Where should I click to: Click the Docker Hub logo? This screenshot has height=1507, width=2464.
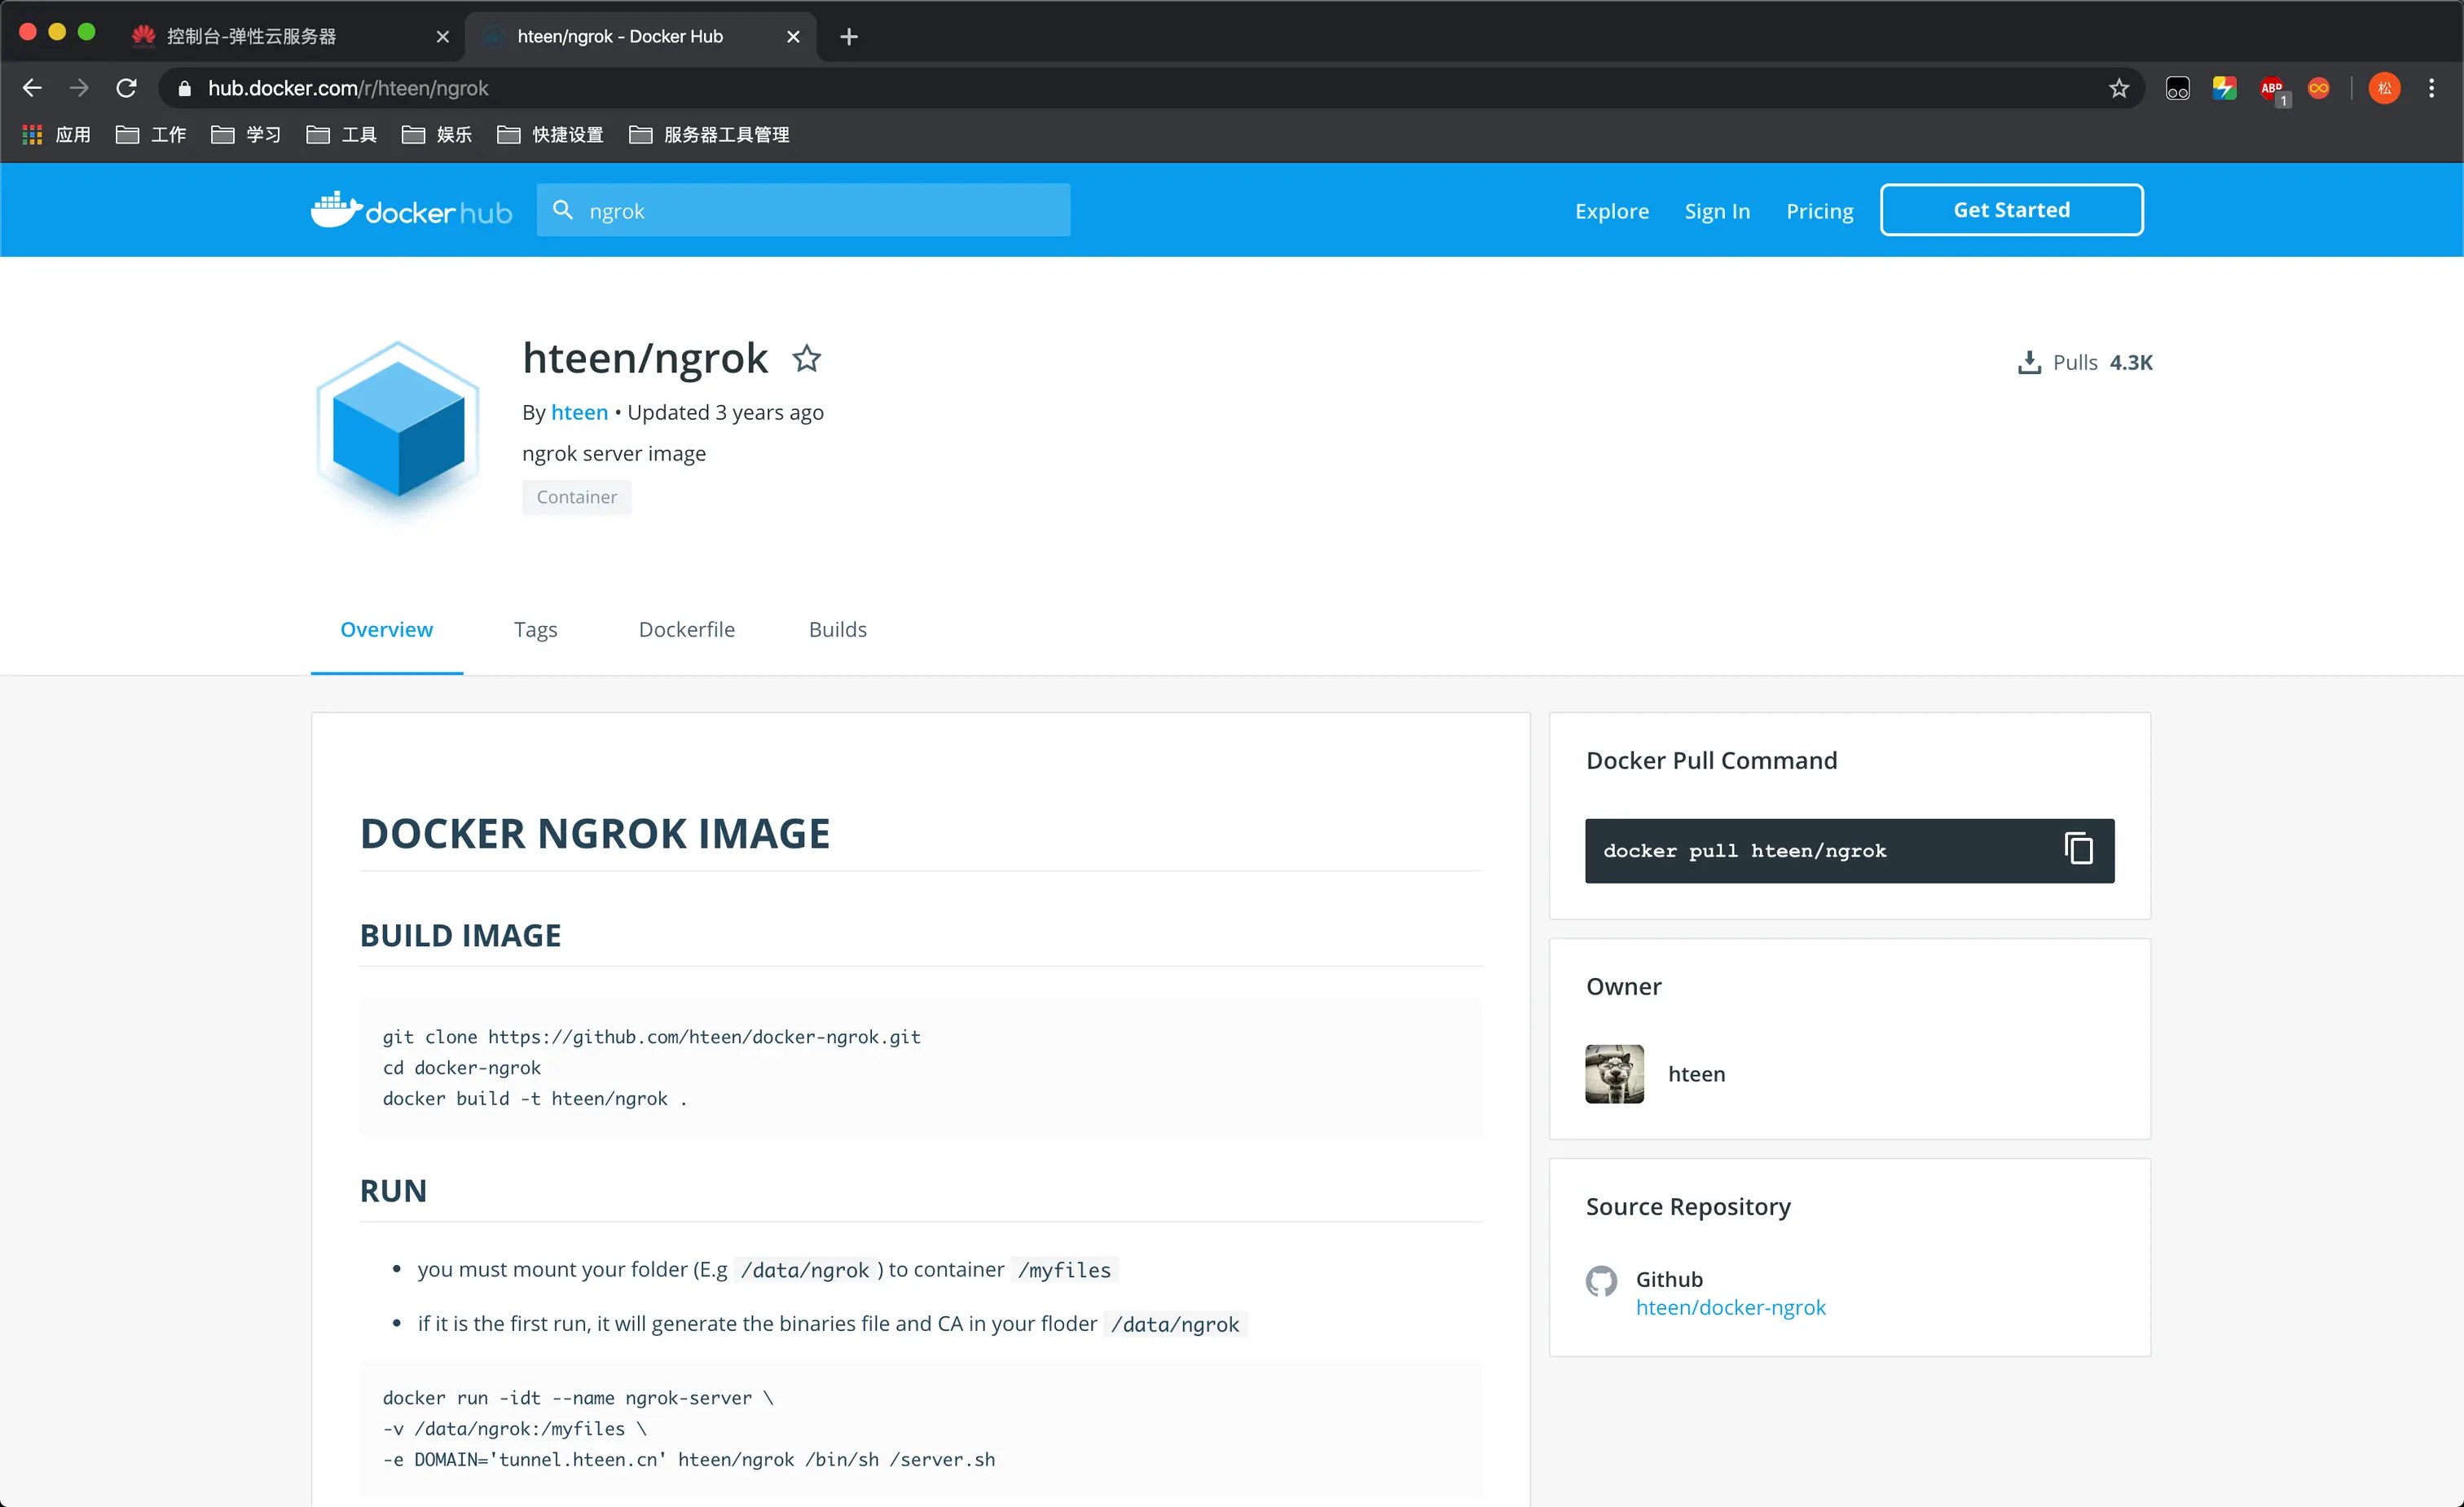pyautogui.click(x=411, y=210)
